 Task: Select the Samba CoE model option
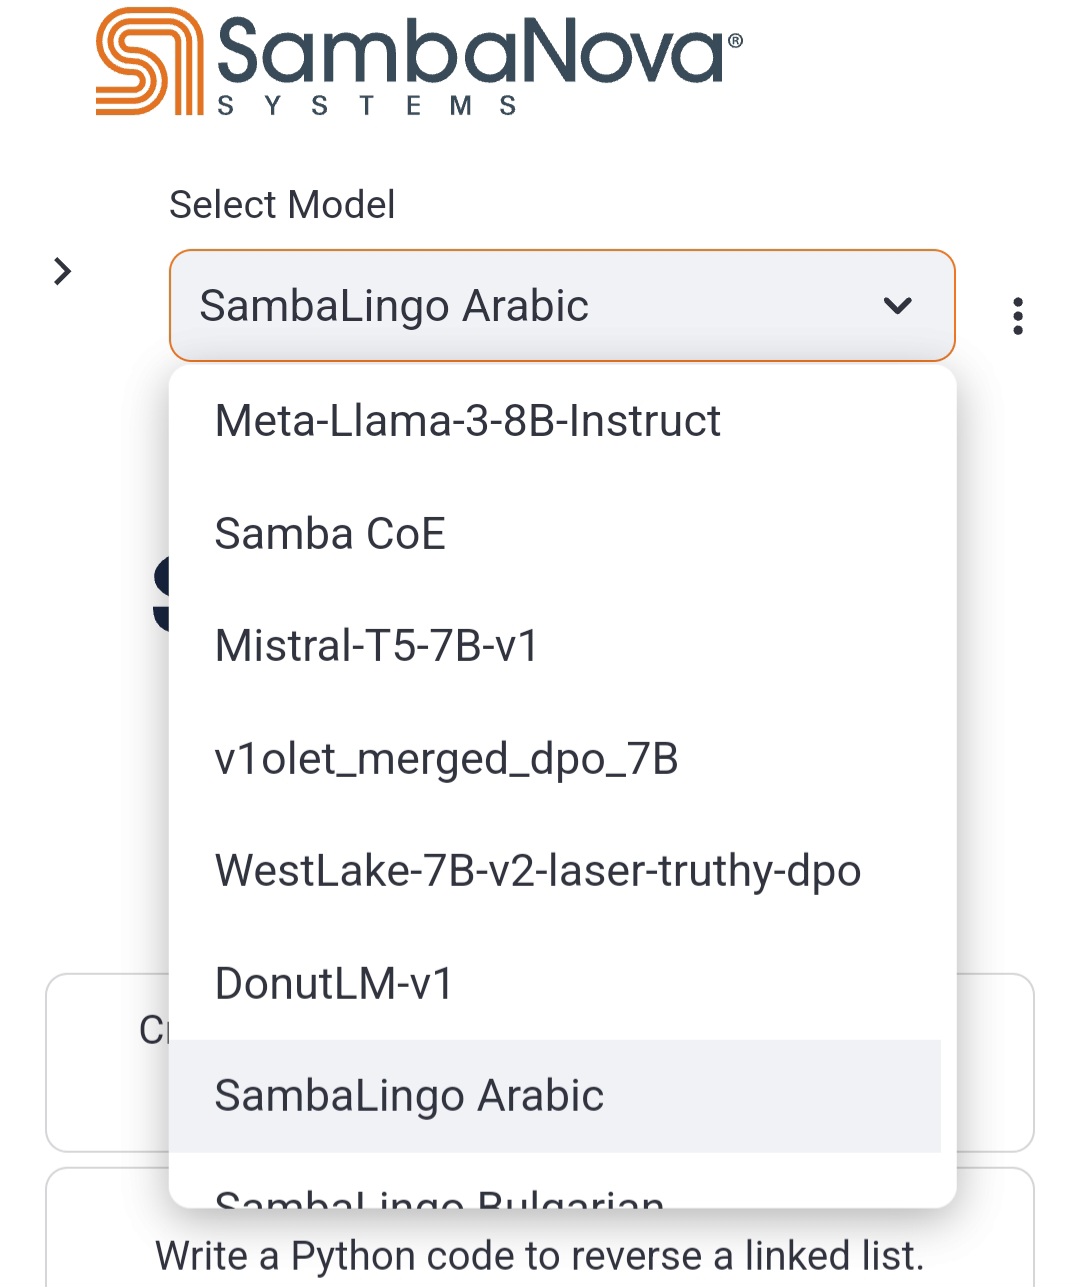(x=555, y=534)
